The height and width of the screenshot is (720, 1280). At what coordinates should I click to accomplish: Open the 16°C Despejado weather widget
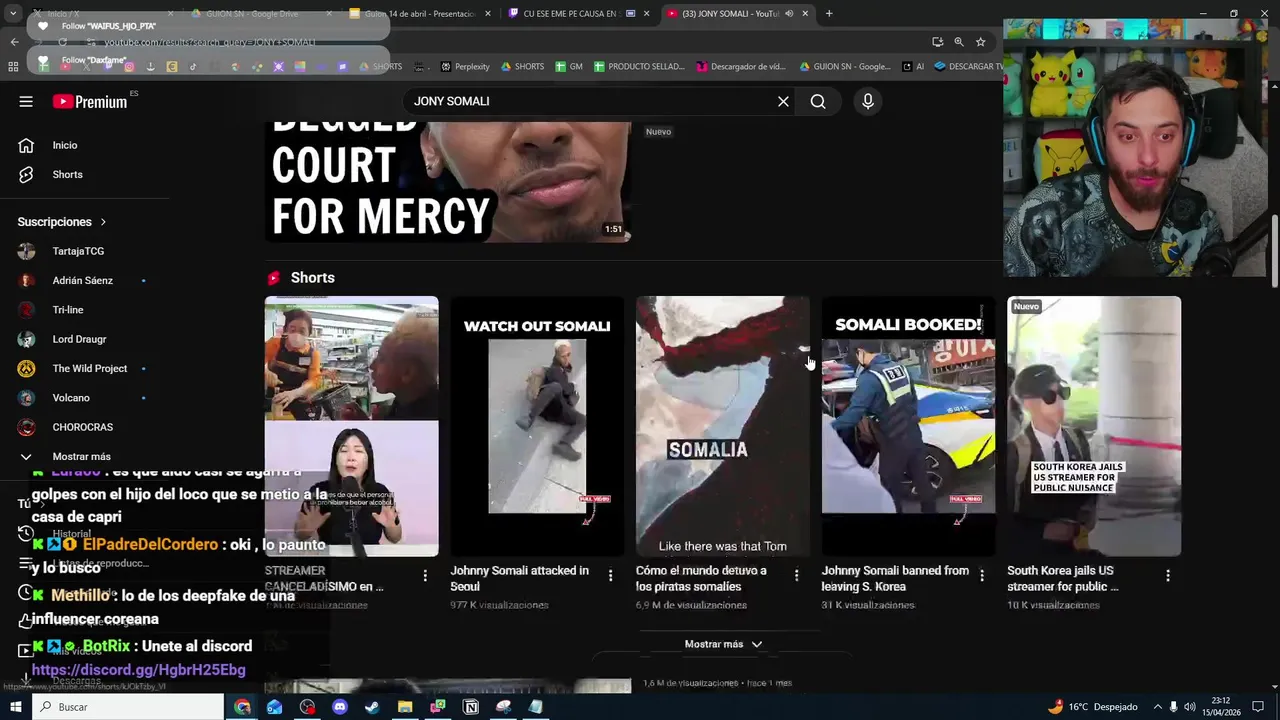[x=1092, y=707]
